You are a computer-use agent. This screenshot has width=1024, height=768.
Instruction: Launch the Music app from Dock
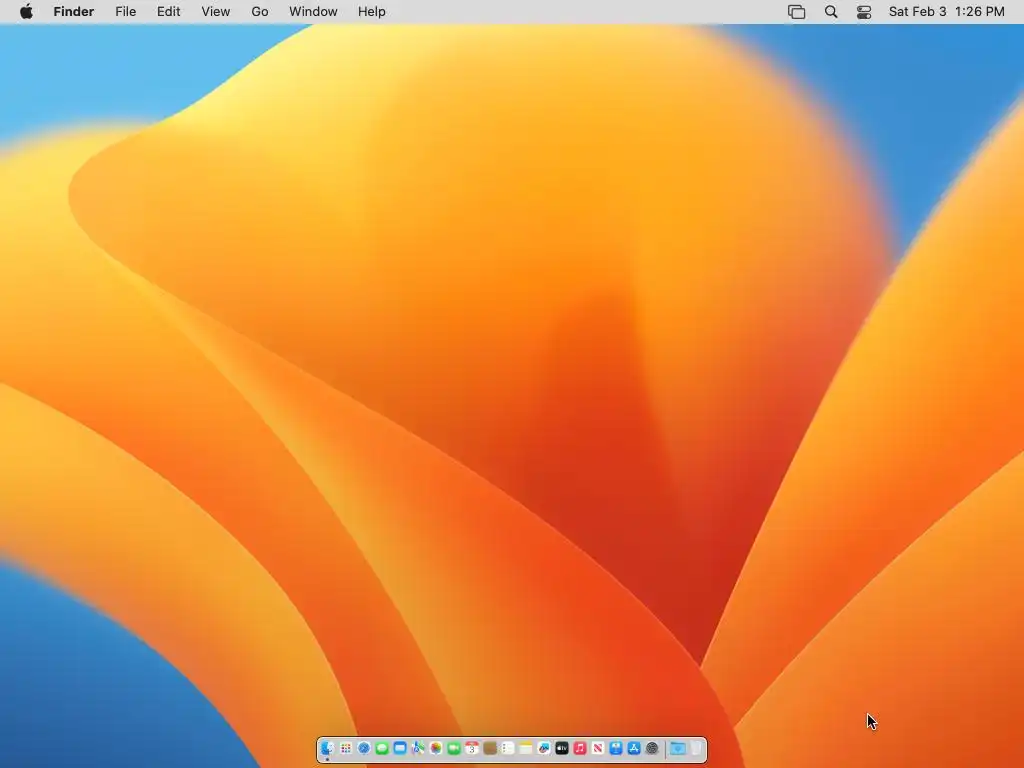[x=579, y=748]
